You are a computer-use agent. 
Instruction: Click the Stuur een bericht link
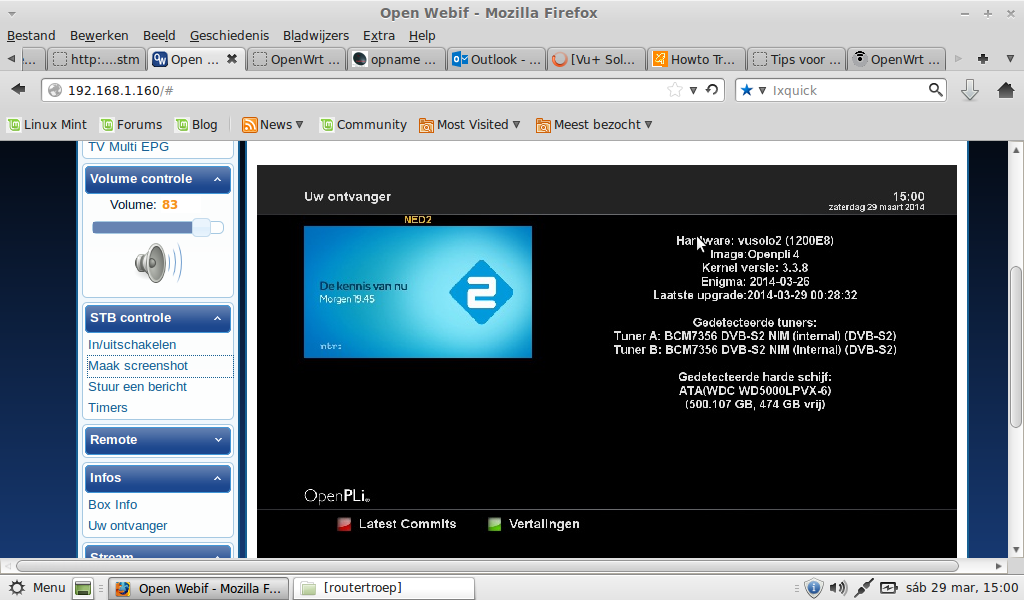[137, 387]
